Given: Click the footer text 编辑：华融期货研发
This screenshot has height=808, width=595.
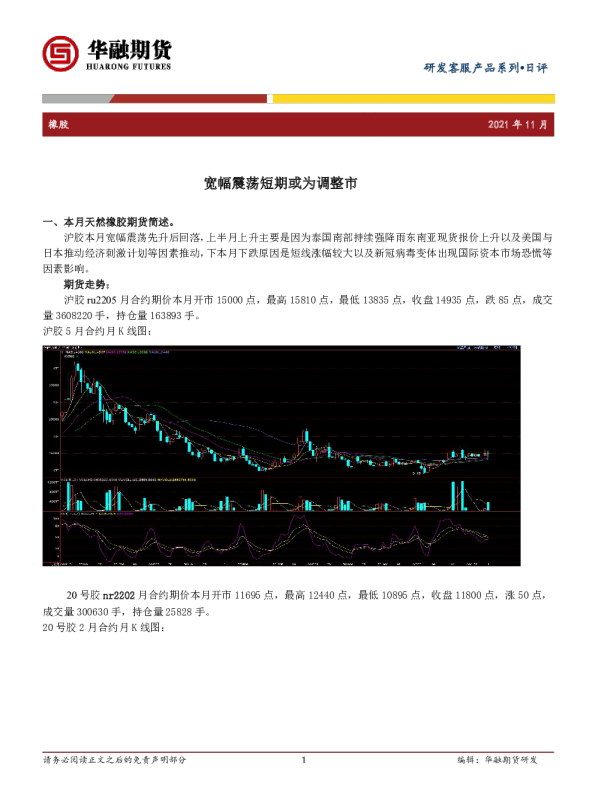Looking at the screenshot, I should tap(497, 760).
